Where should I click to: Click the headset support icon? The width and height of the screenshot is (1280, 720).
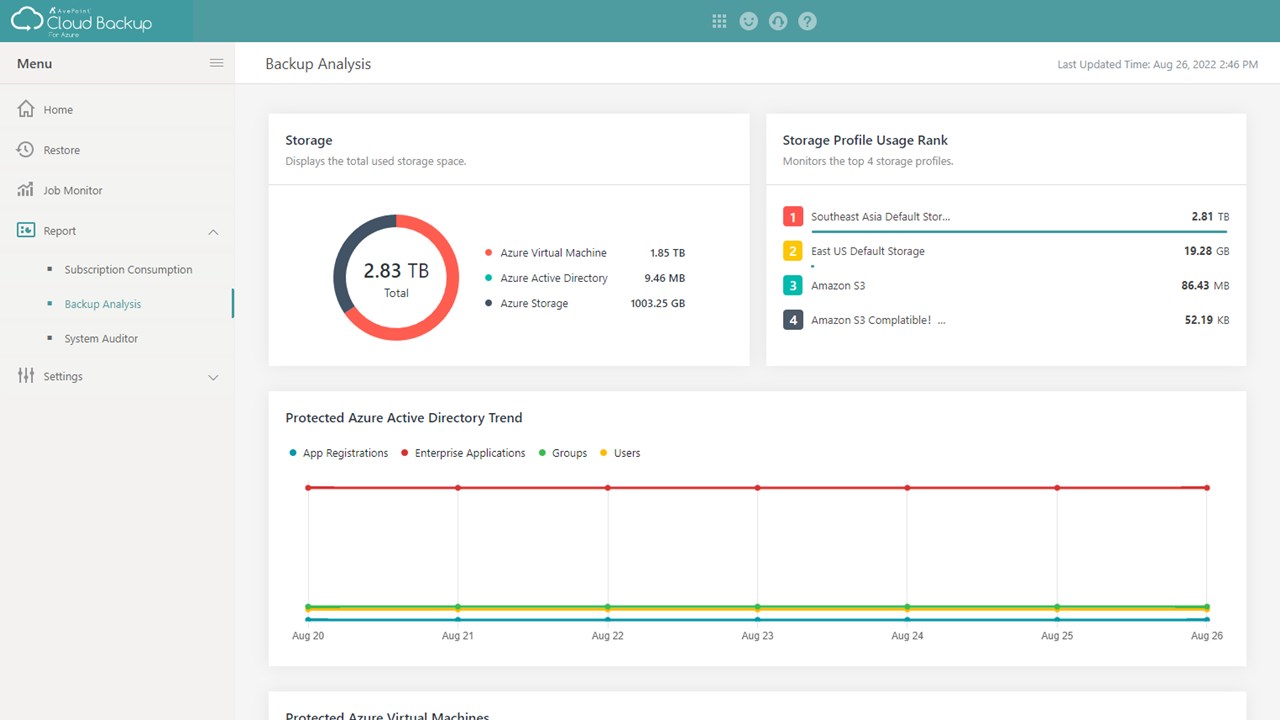coord(778,21)
